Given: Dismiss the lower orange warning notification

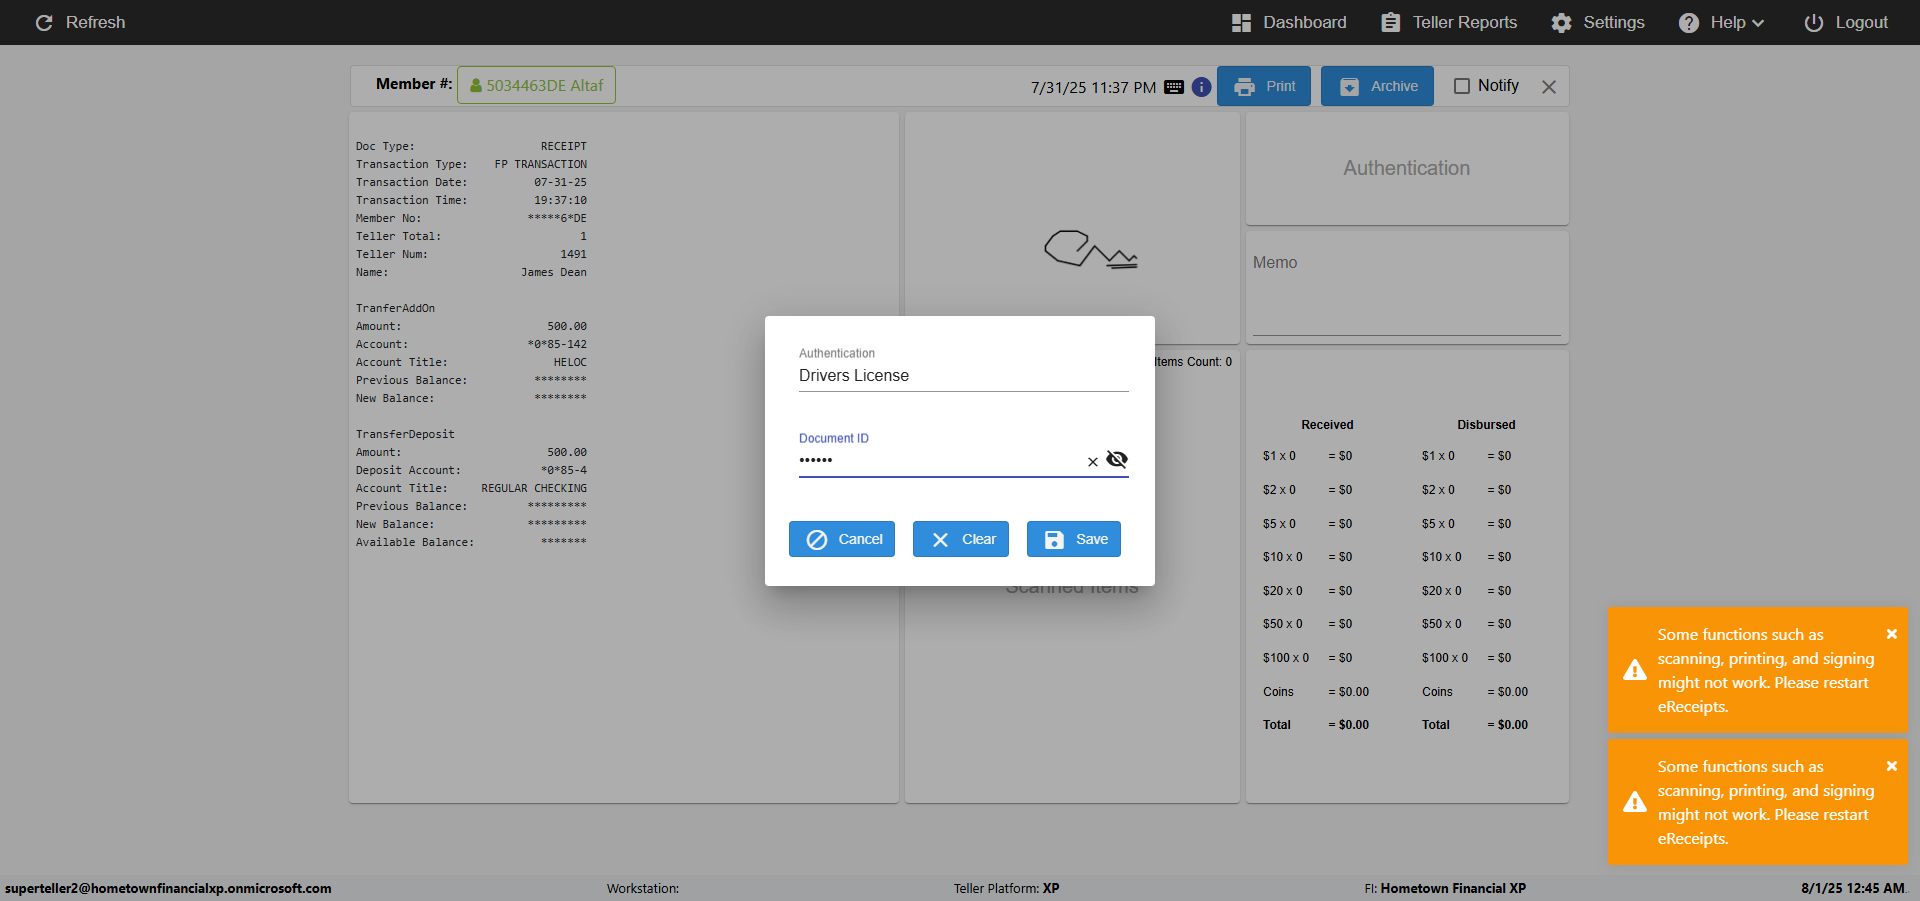Looking at the screenshot, I should (1892, 766).
